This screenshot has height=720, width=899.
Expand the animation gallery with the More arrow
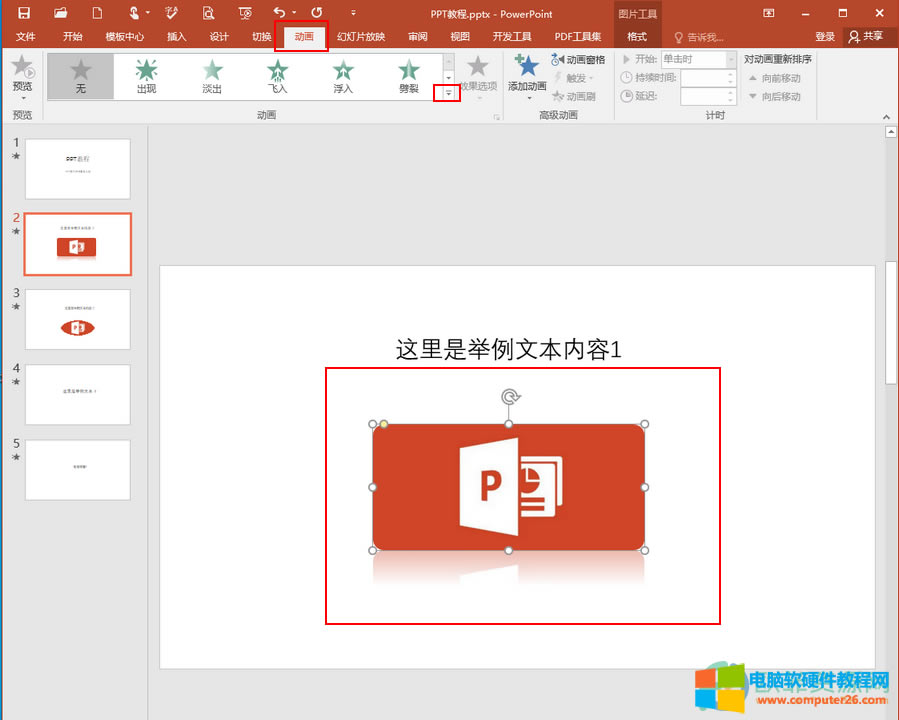point(446,93)
